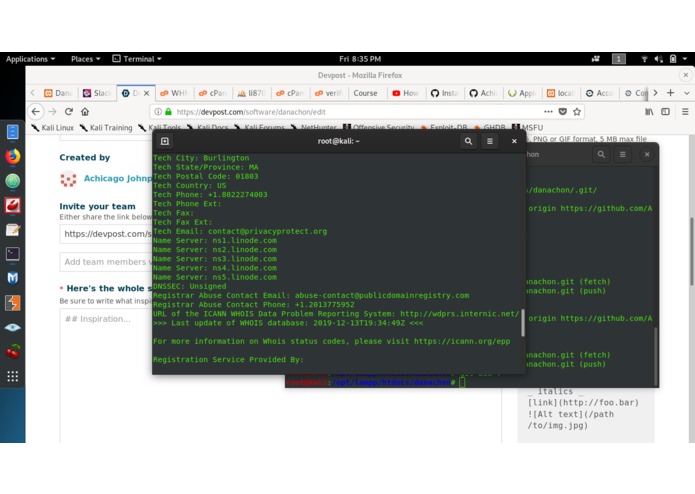Expand the system menu arrow in top bar
Image resolution: width=695 pixels, height=494 pixels.
[685, 58]
